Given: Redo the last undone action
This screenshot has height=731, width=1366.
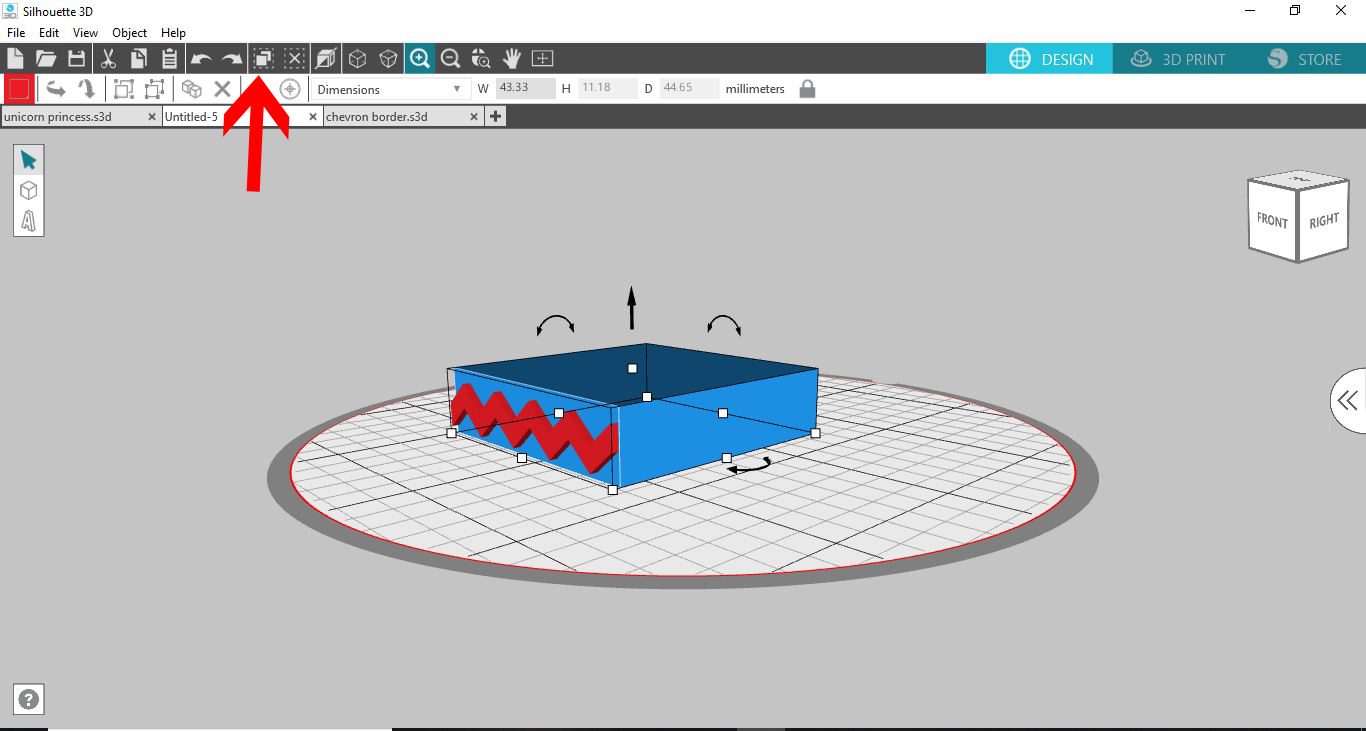Looking at the screenshot, I should (x=231, y=59).
